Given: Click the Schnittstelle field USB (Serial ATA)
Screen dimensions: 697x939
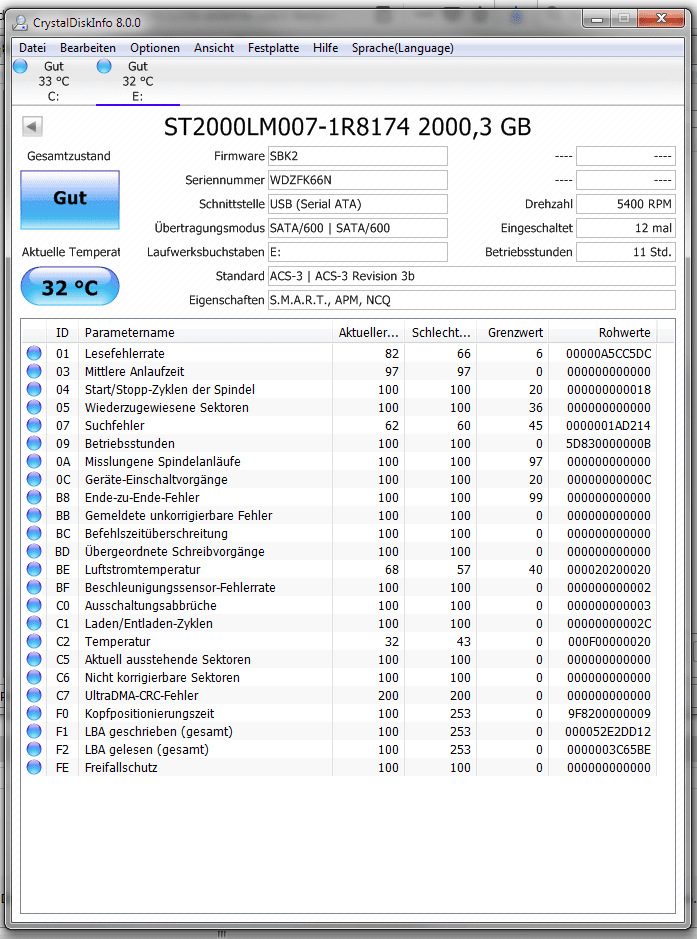Looking at the screenshot, I should coord(357,204).
